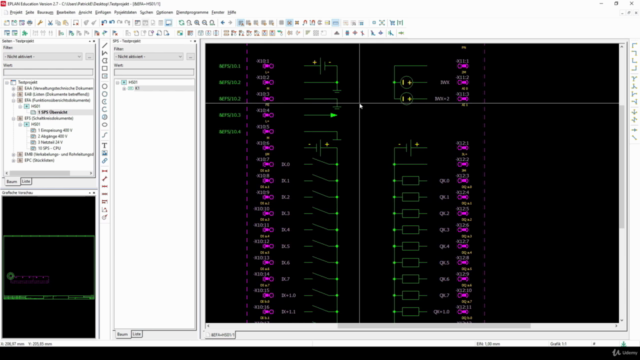
Task: Click the Print icon in toolbar
Action: [x=30, y=23]
